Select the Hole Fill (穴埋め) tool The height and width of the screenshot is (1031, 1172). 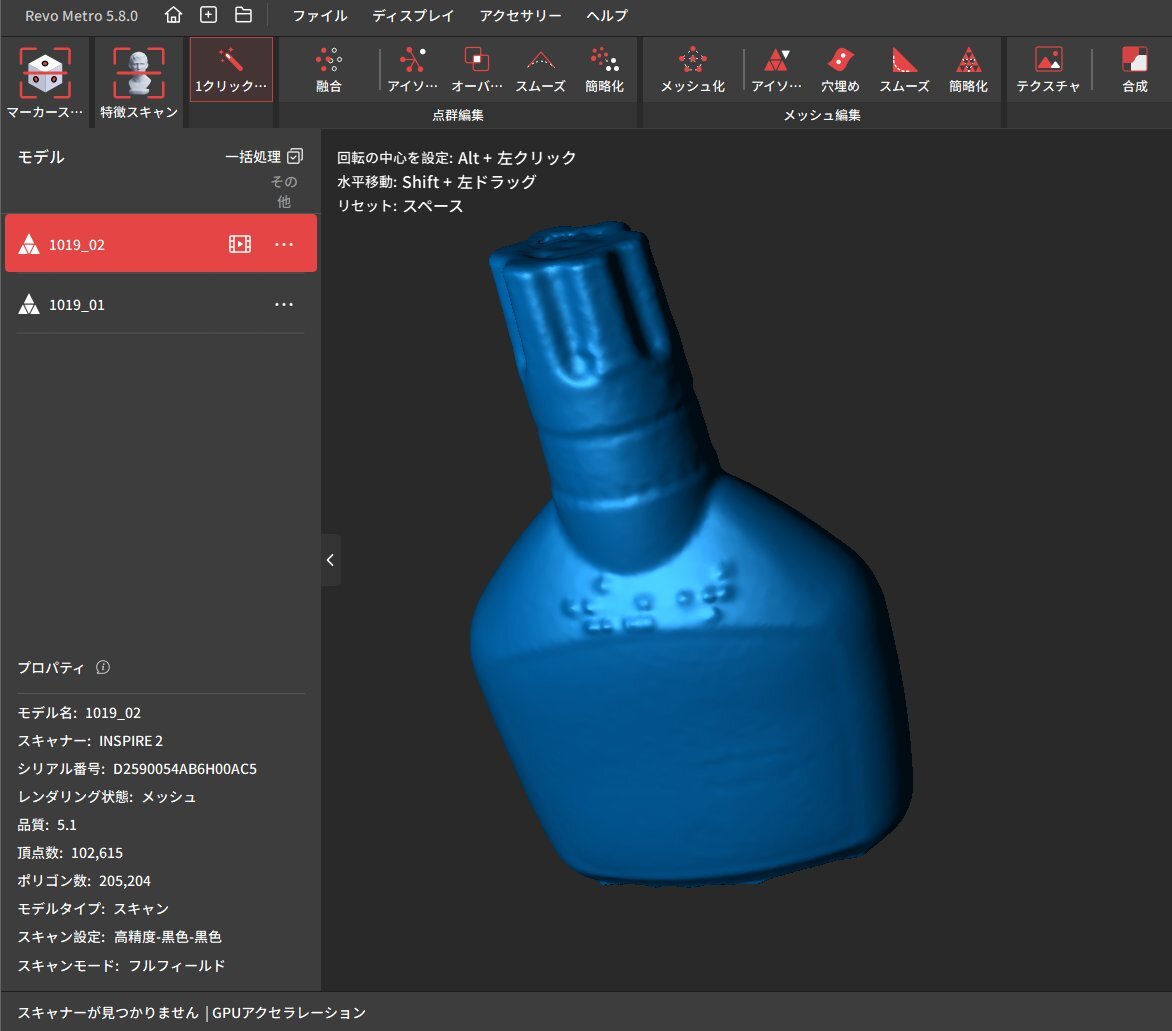840,70
